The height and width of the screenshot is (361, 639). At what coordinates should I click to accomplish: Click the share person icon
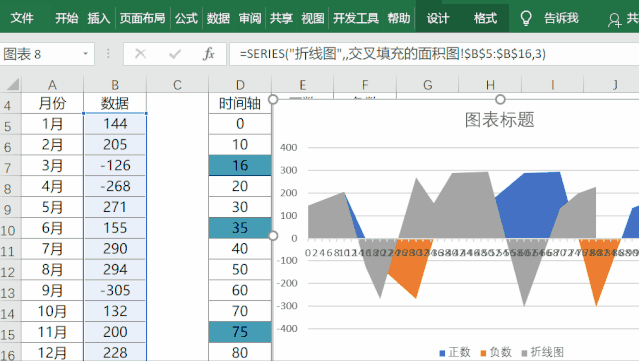pos(614,20)
